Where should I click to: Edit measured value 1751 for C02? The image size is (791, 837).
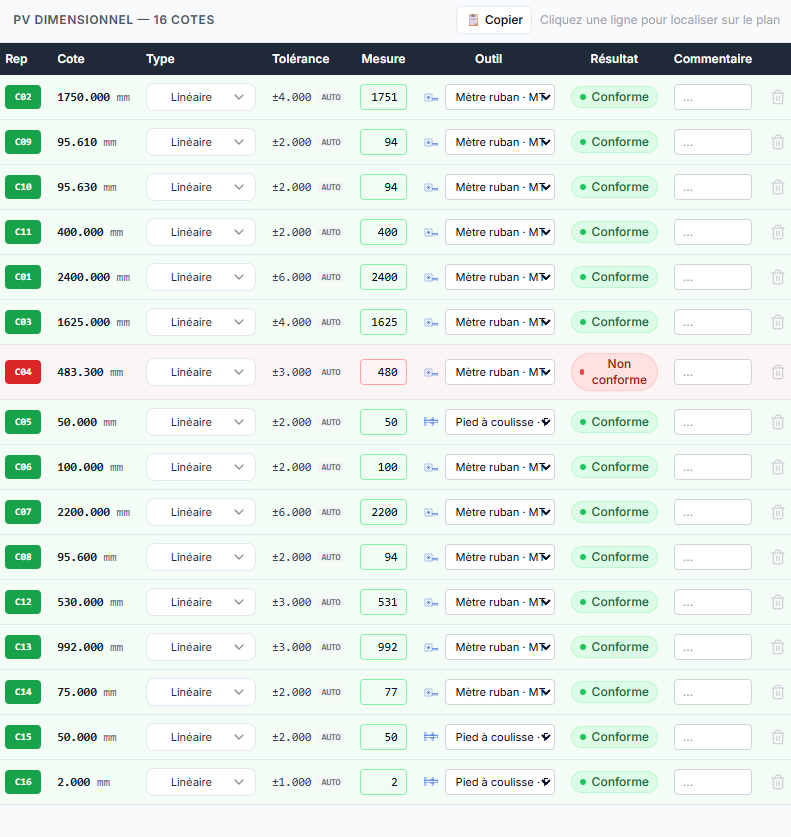click(x=383, y=97)
